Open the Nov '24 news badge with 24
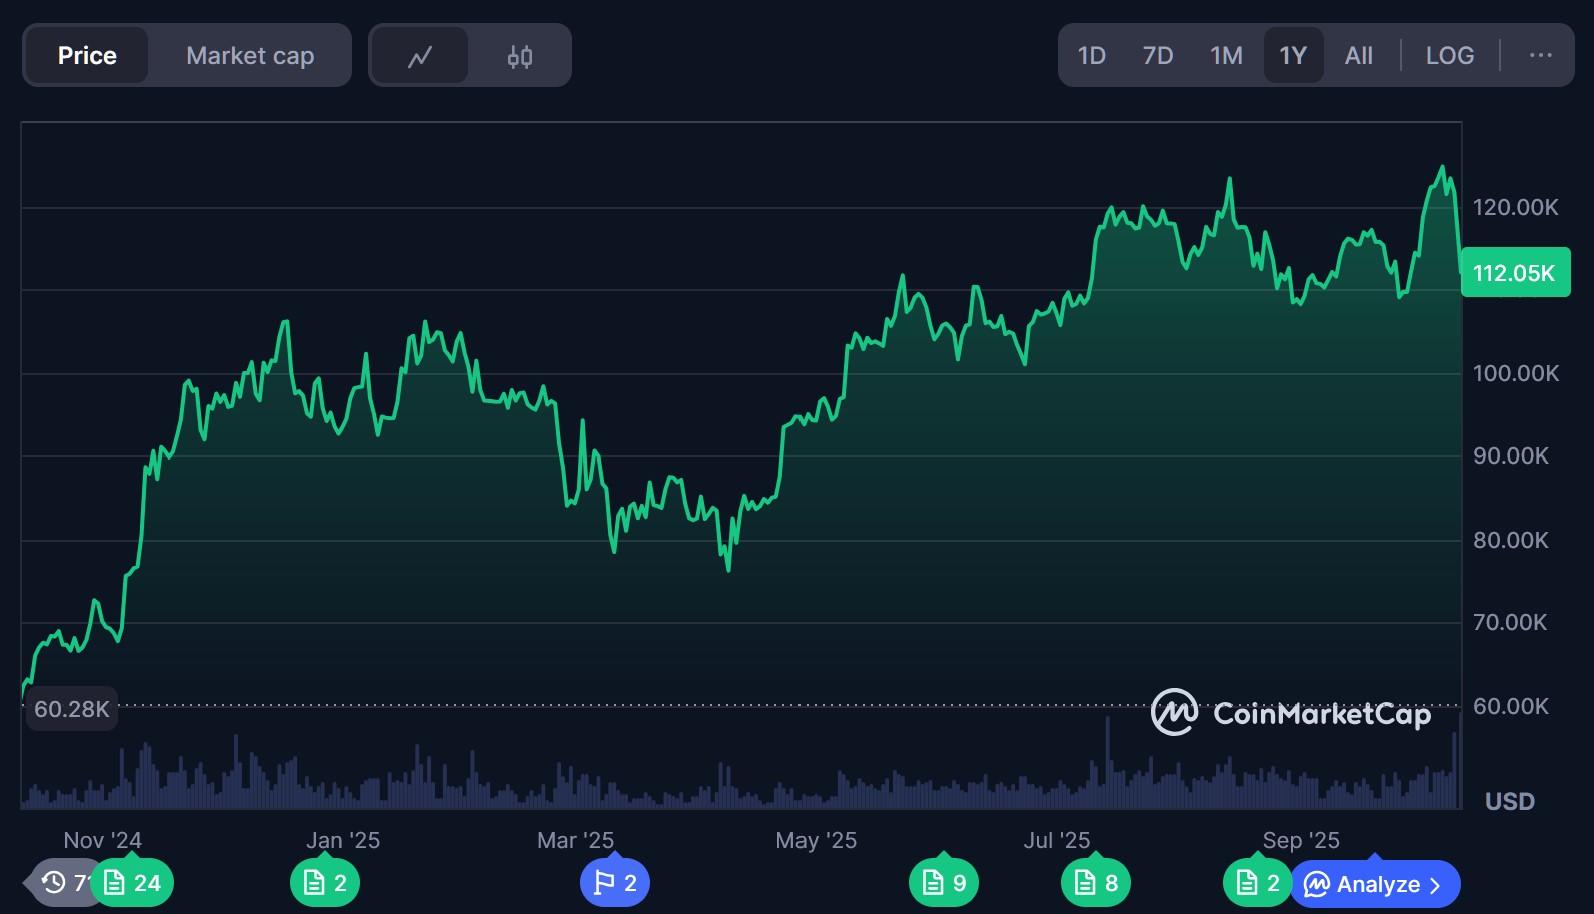Screen dimensions: 1594x914 (x=133, y=883)
